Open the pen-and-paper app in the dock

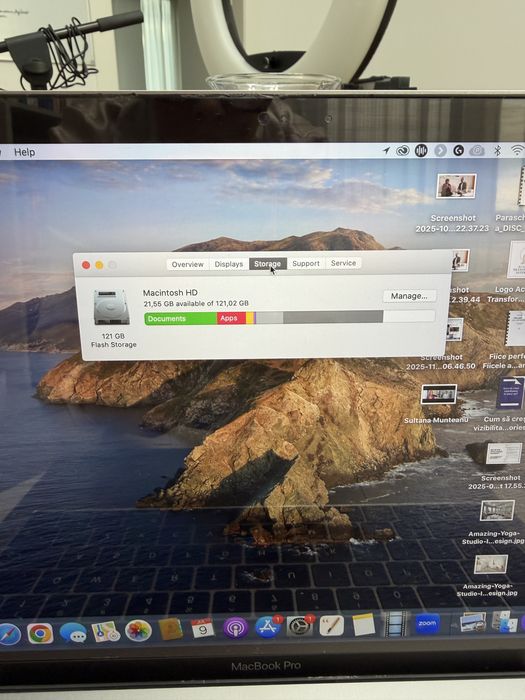coord(332,625)
